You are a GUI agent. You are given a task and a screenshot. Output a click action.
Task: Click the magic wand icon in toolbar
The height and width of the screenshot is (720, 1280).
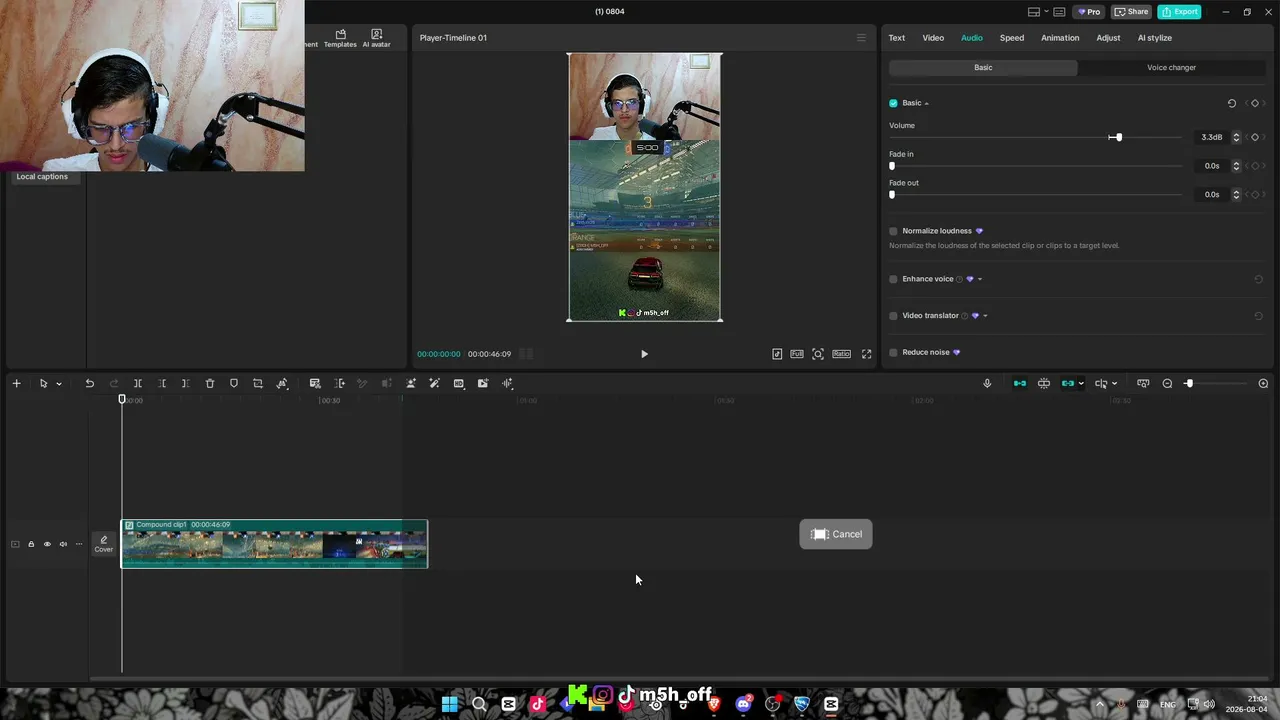click(434, 383)
